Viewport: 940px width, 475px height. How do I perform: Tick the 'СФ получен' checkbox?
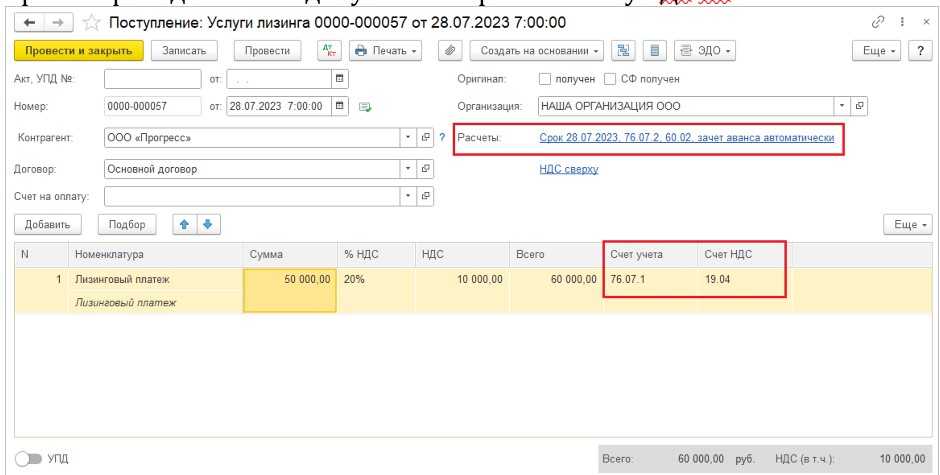click(610, 79)
